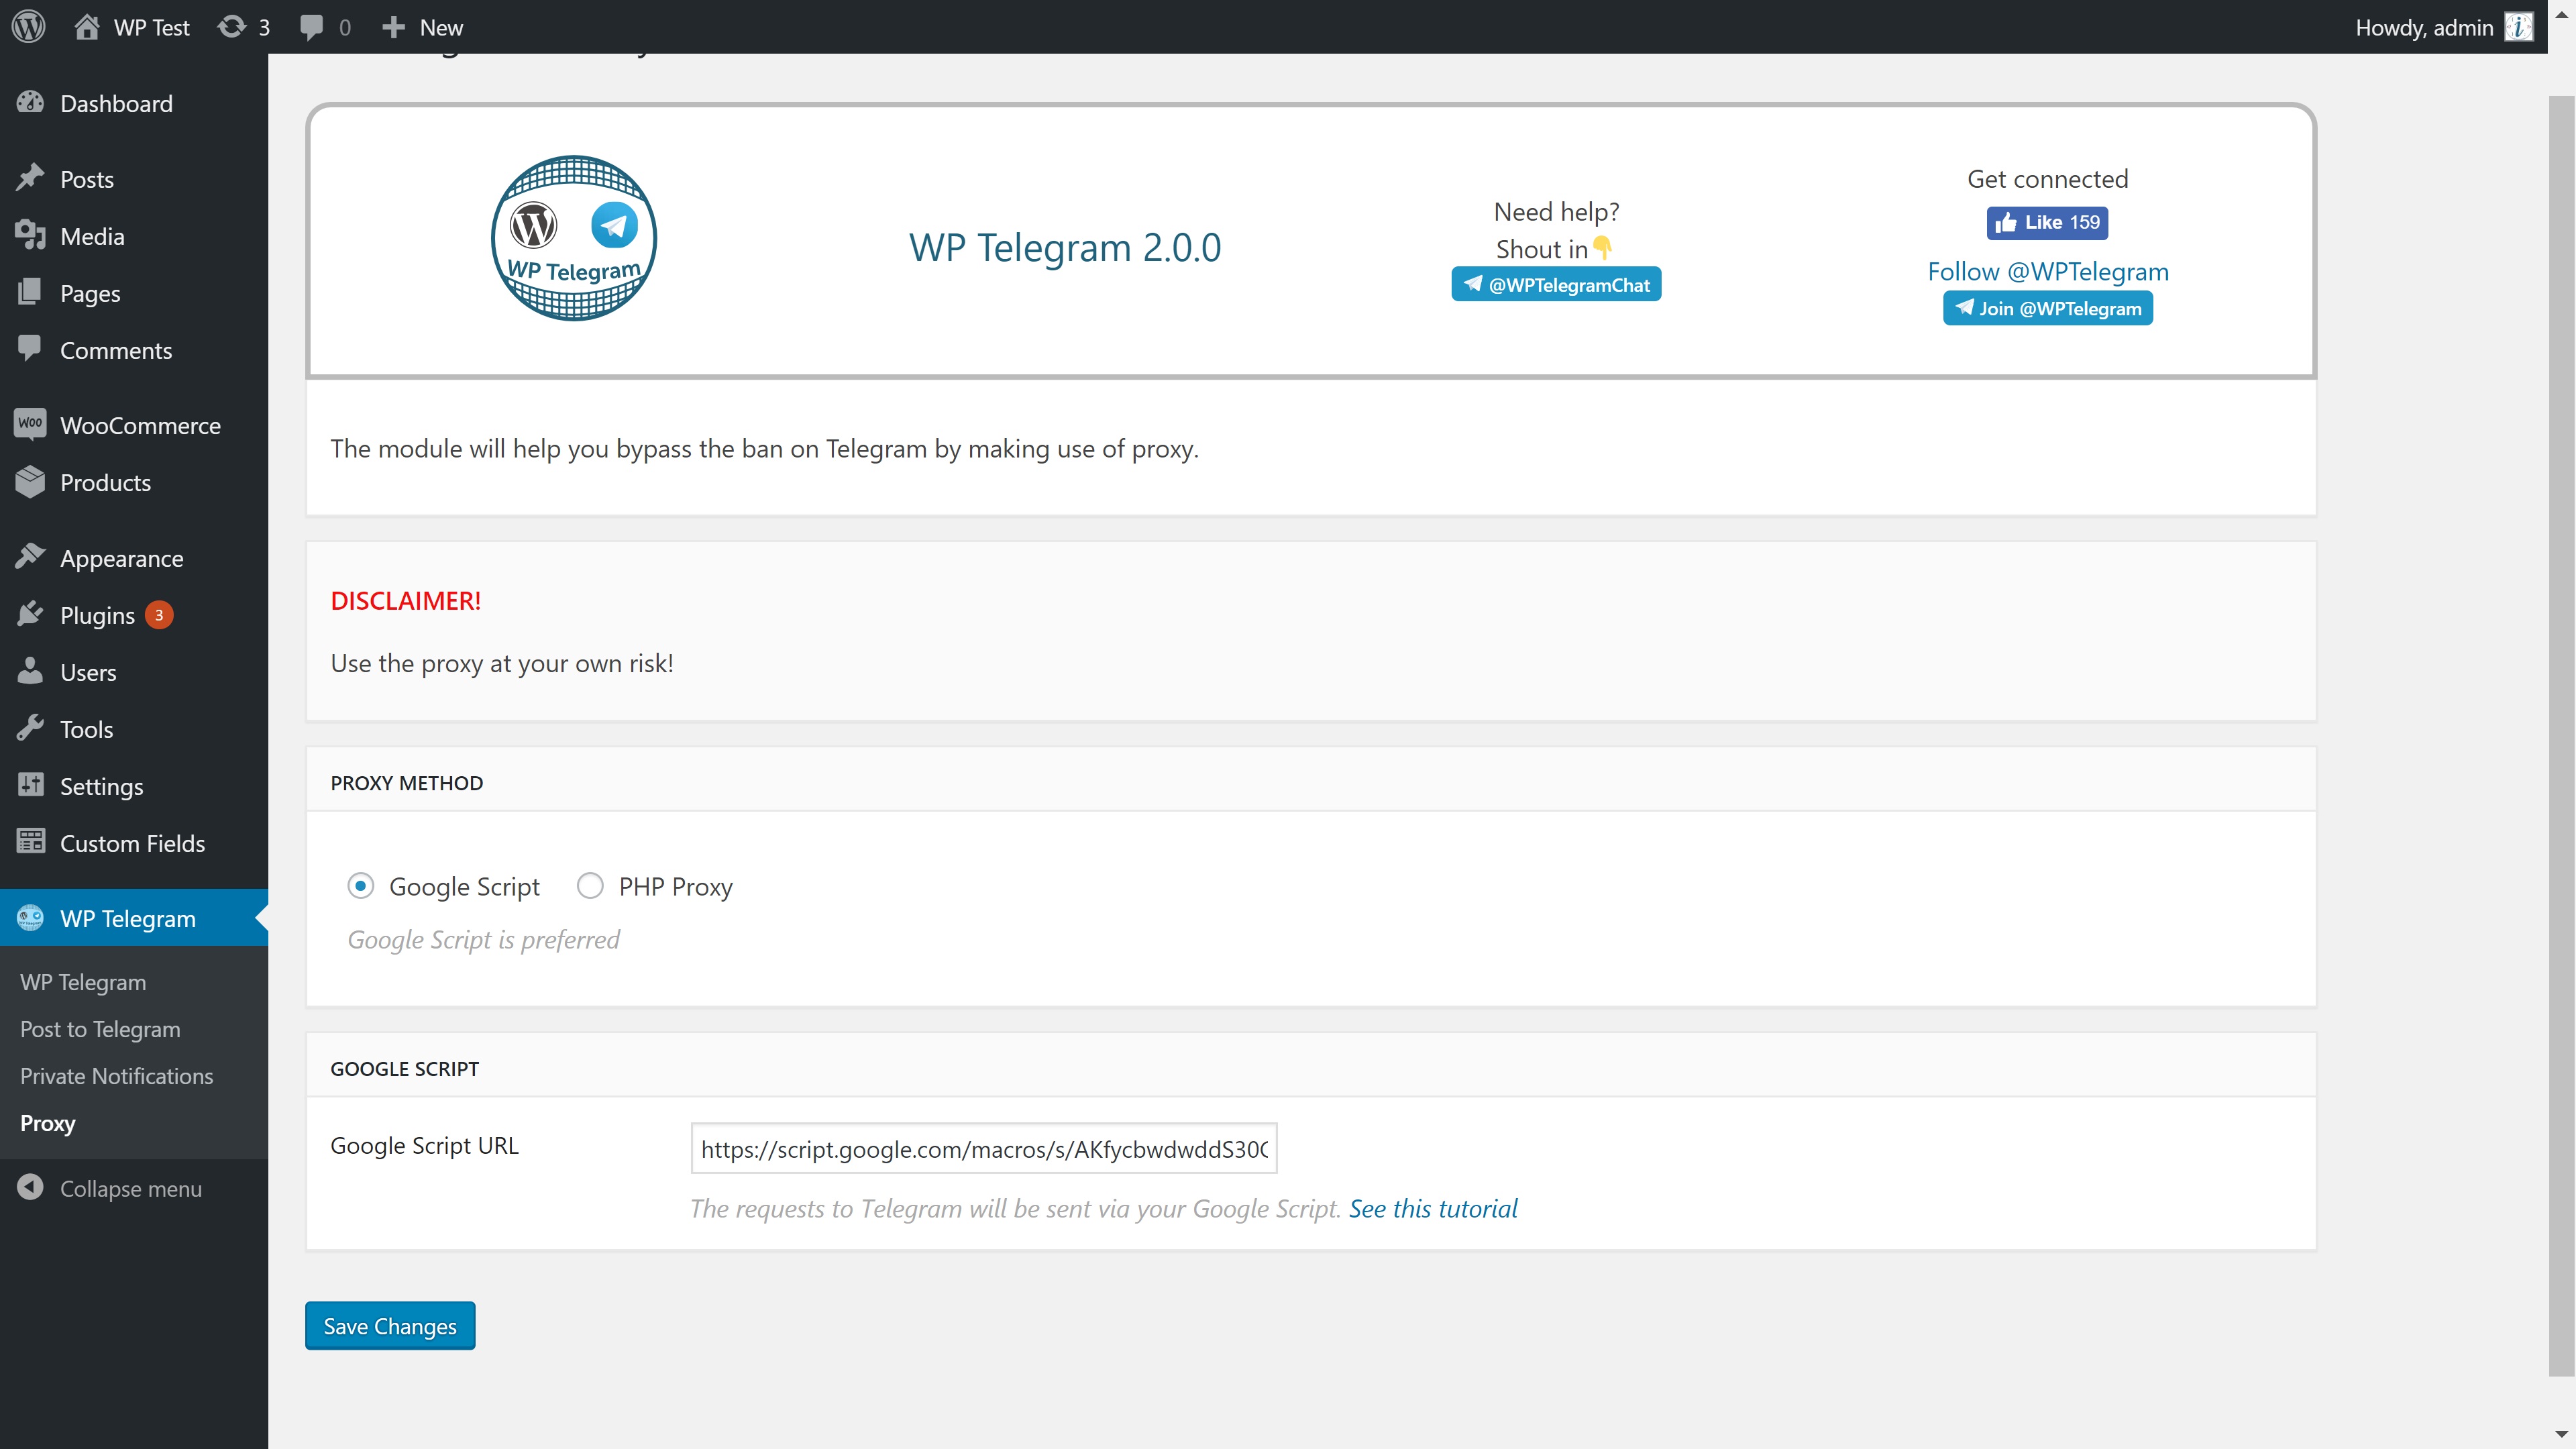Click the Custom Fields icon in sidebar

(30, 842)
